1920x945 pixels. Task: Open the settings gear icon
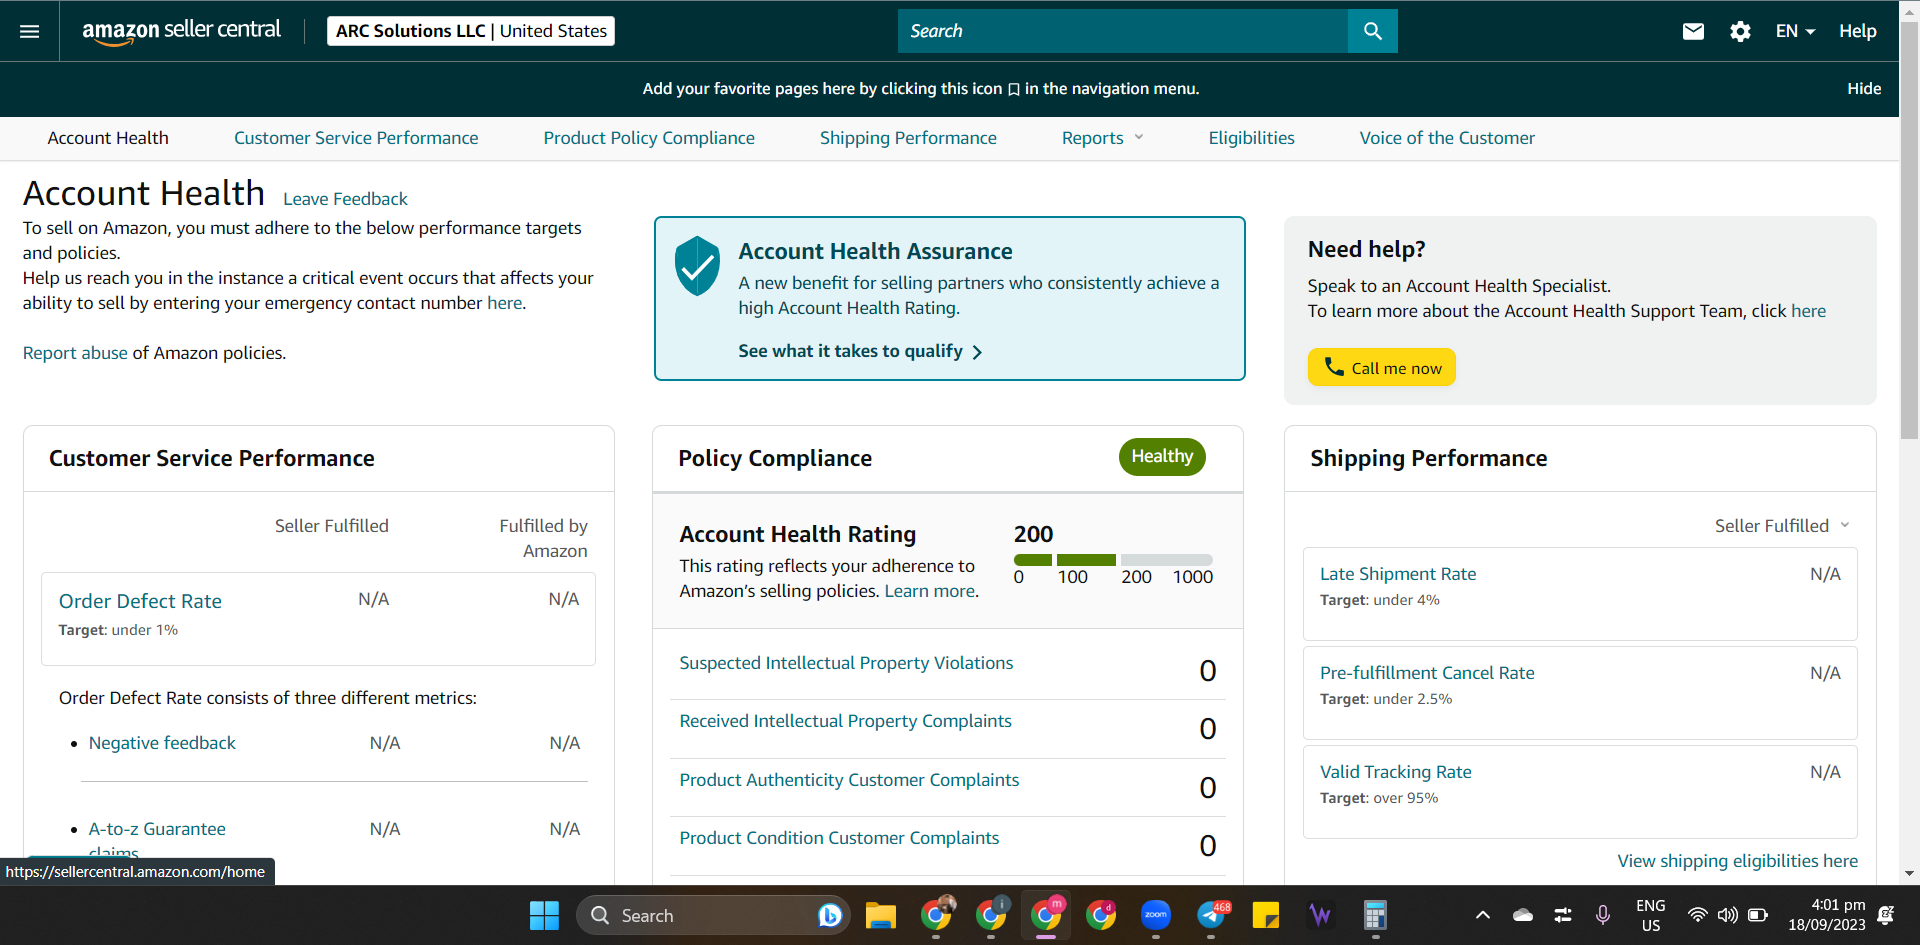[1740, 31]
